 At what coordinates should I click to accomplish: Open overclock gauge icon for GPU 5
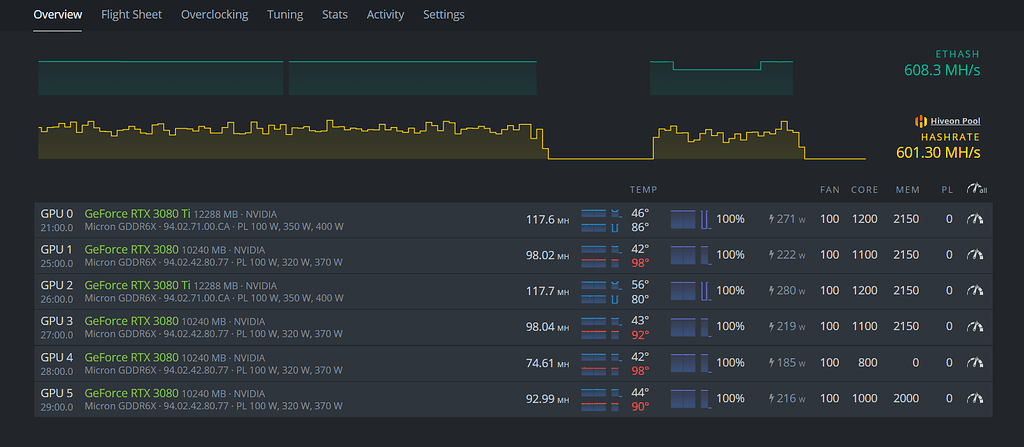coord(975,399)
